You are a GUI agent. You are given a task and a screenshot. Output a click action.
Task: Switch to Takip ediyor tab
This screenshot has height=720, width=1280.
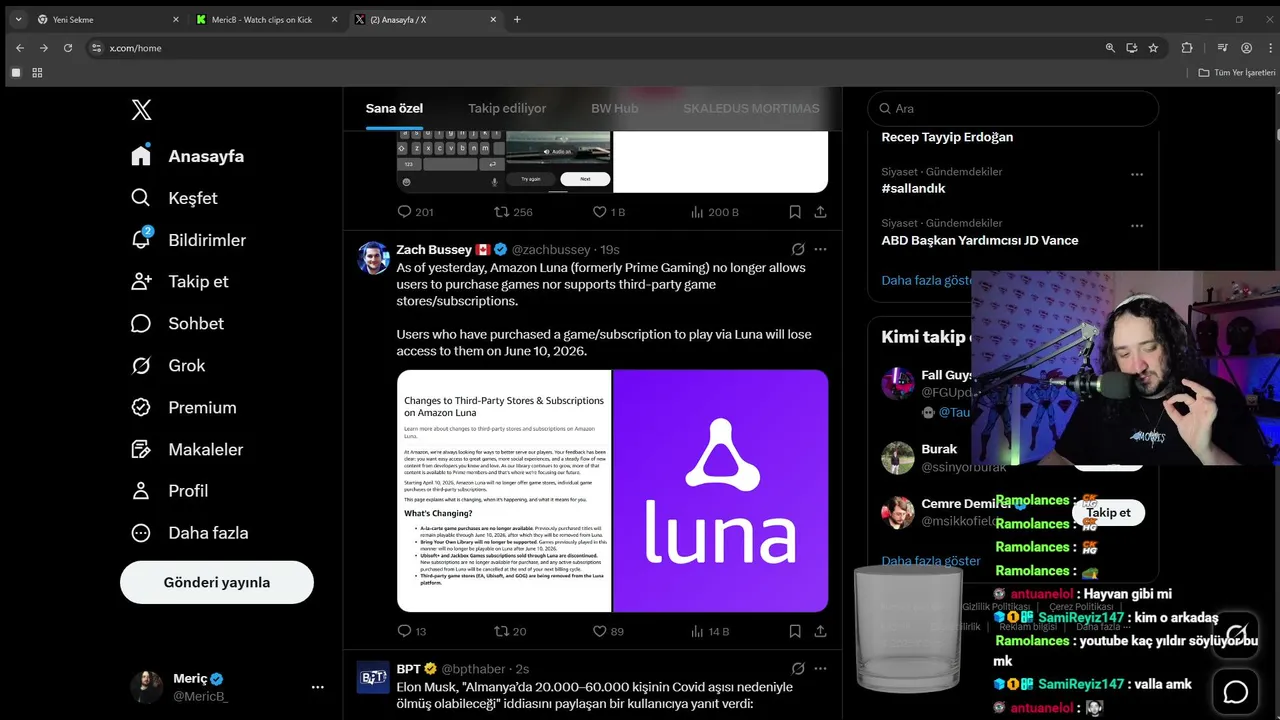[507, 108]
